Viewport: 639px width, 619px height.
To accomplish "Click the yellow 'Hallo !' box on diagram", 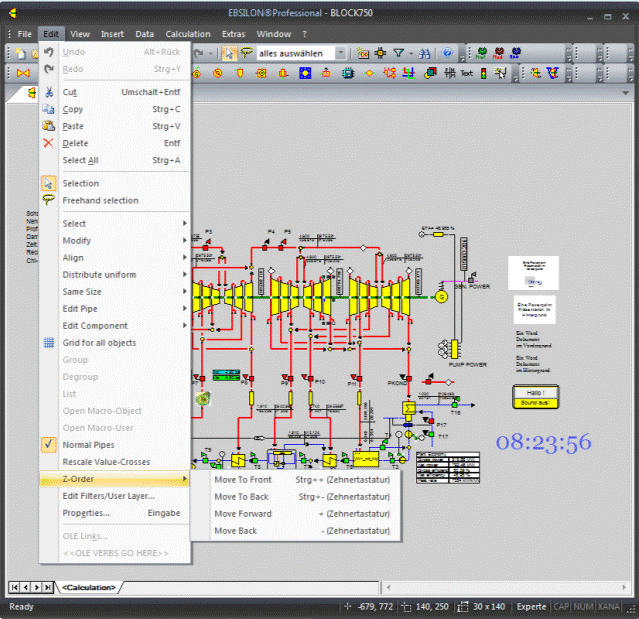I will [x=534, y=392].
